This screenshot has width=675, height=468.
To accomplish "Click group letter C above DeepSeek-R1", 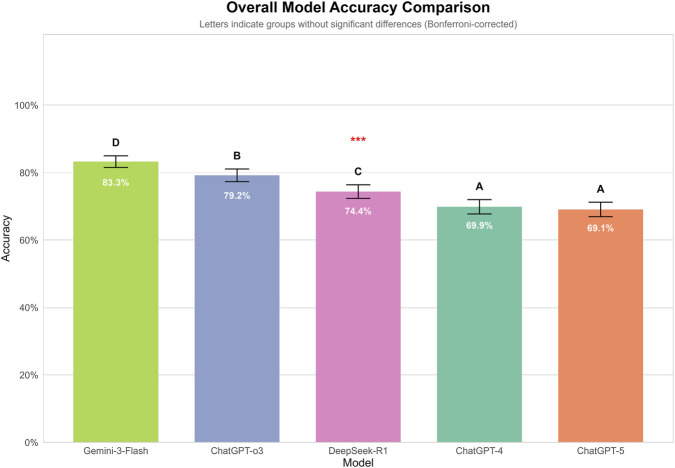I will (x=358, y=172).
